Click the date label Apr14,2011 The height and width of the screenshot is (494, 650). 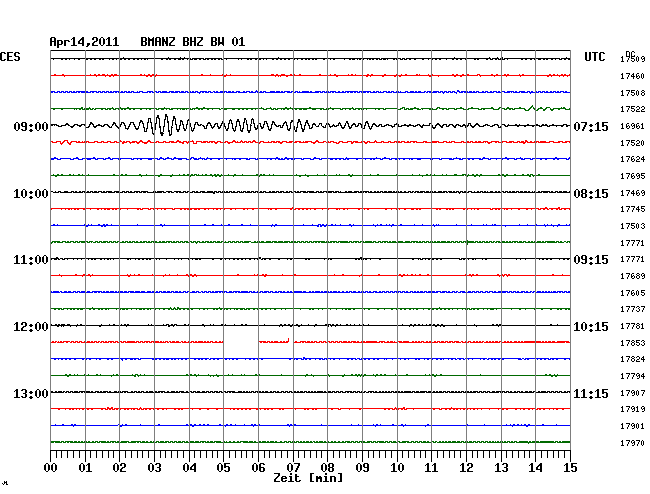tap(84, 42)
